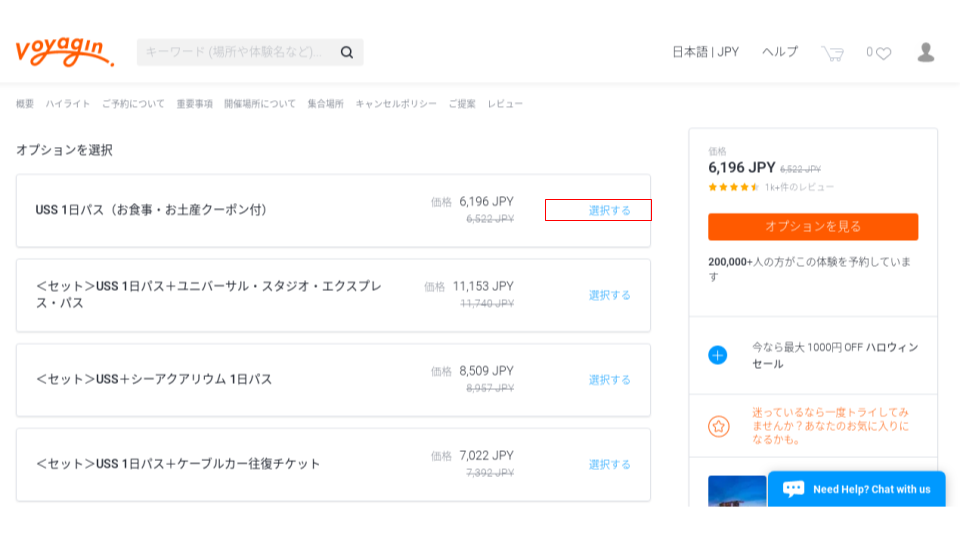Image resolution: width=960 pixels, height=540 pixels.
Task: Select the ケーブルカー set 7,022 JPY option
Action: [x=609, y=465]
